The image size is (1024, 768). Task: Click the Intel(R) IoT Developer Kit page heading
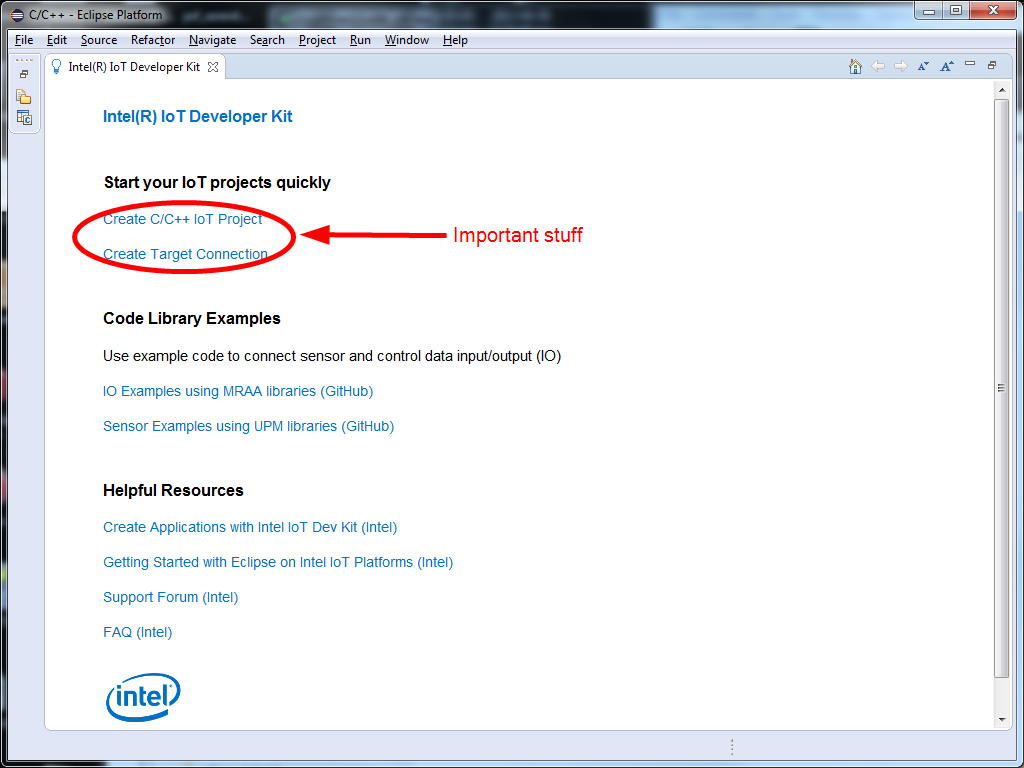click(197, 116)
